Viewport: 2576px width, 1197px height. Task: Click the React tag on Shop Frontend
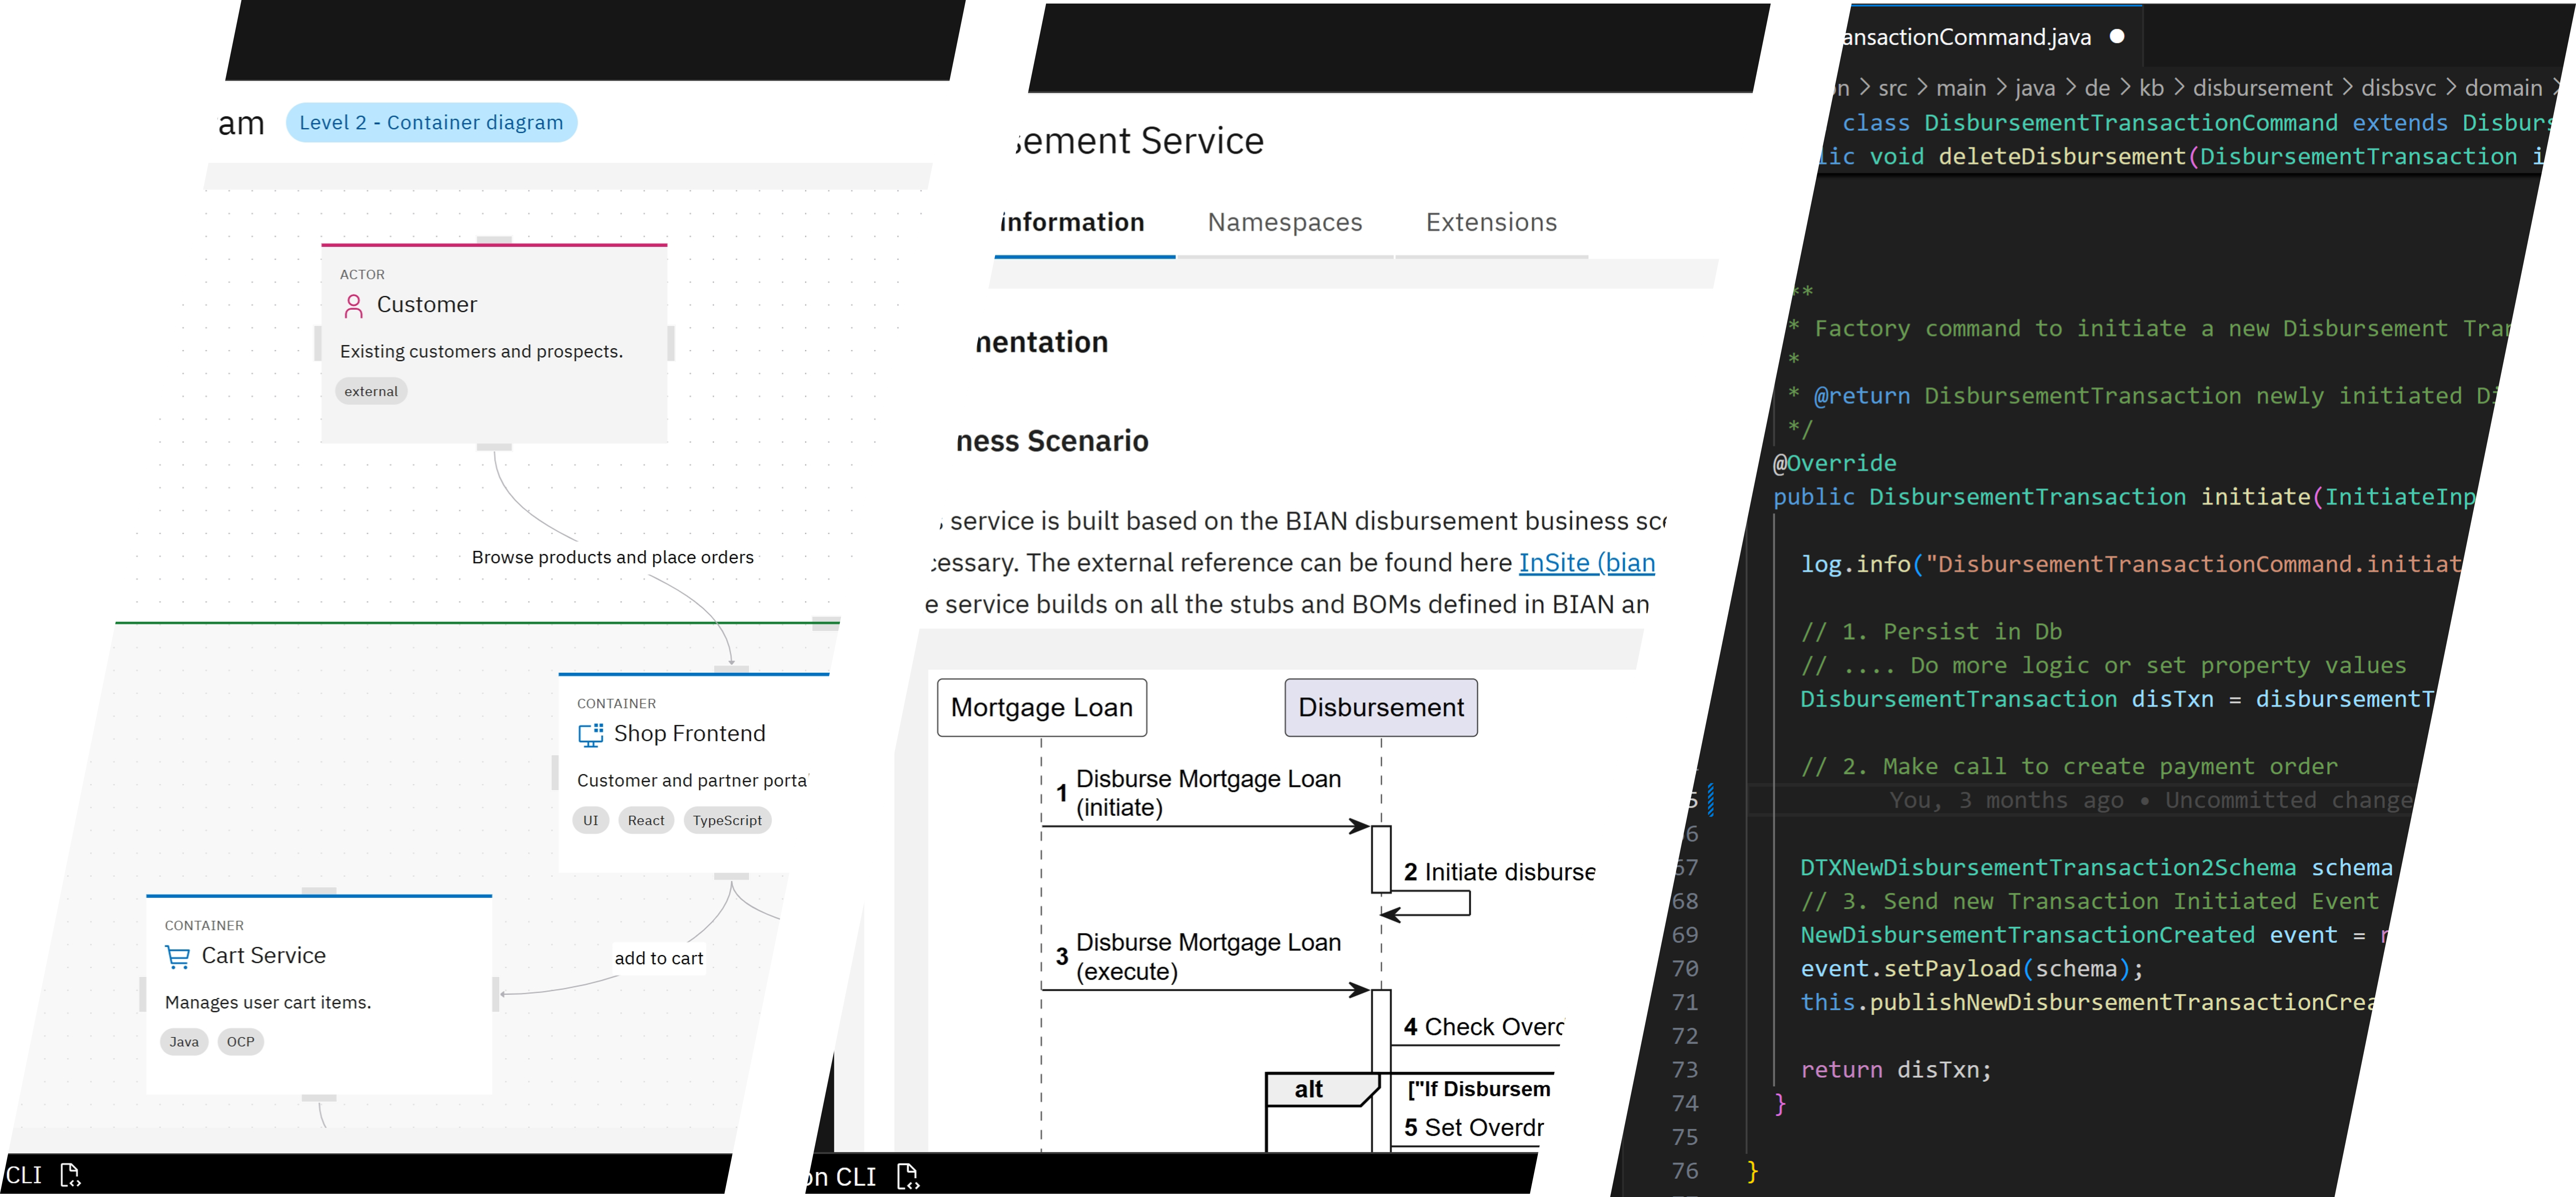tap(646, 821)
